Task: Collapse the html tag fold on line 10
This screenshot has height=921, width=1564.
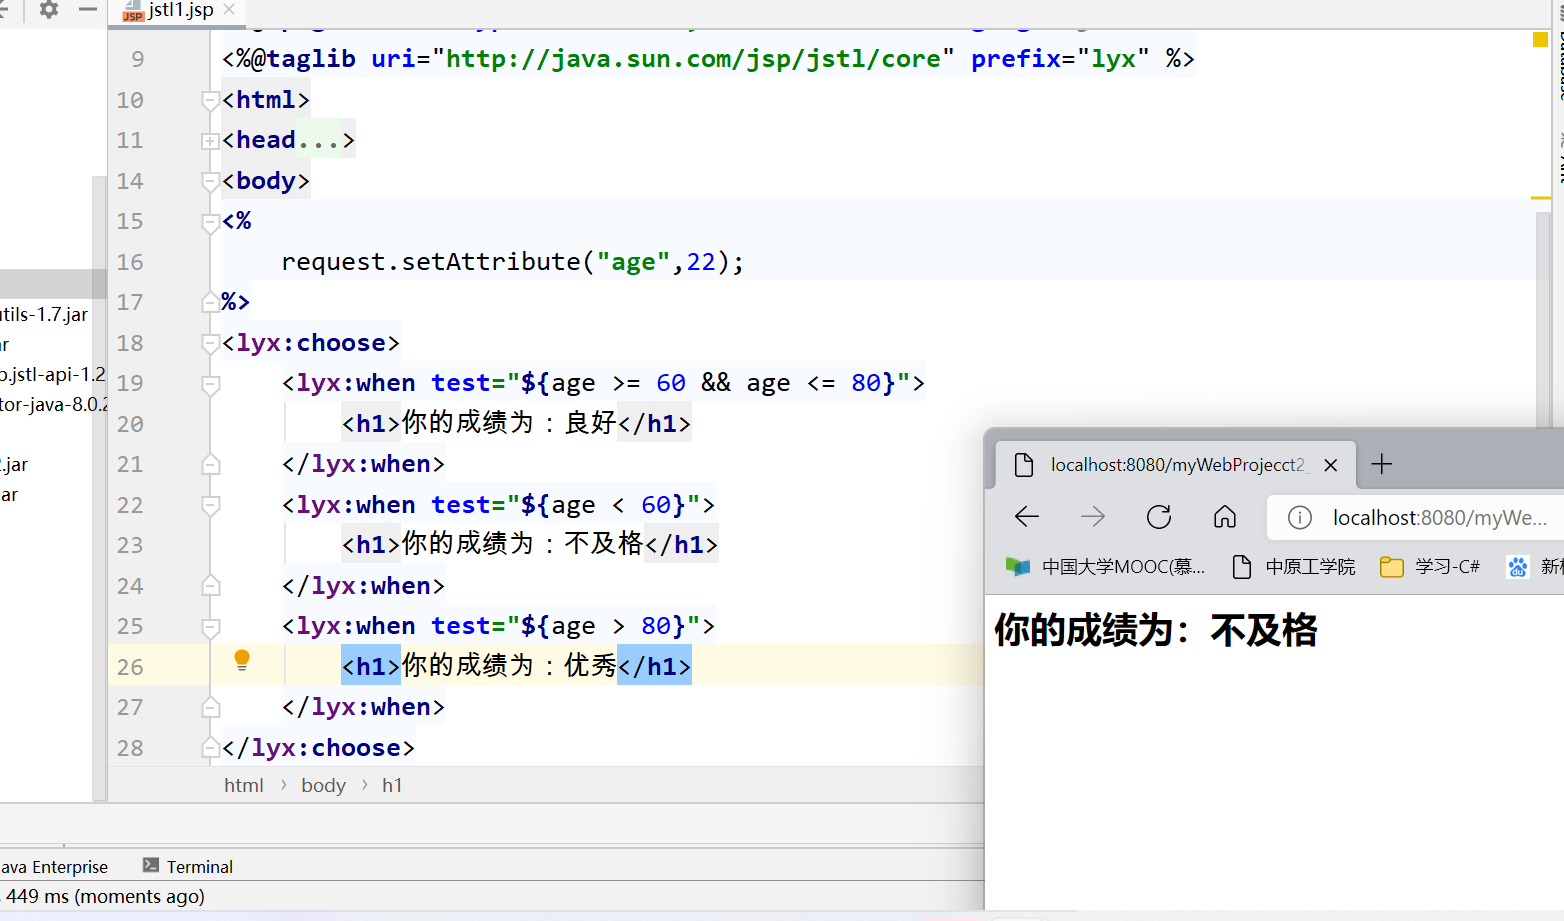Action: 210,100
